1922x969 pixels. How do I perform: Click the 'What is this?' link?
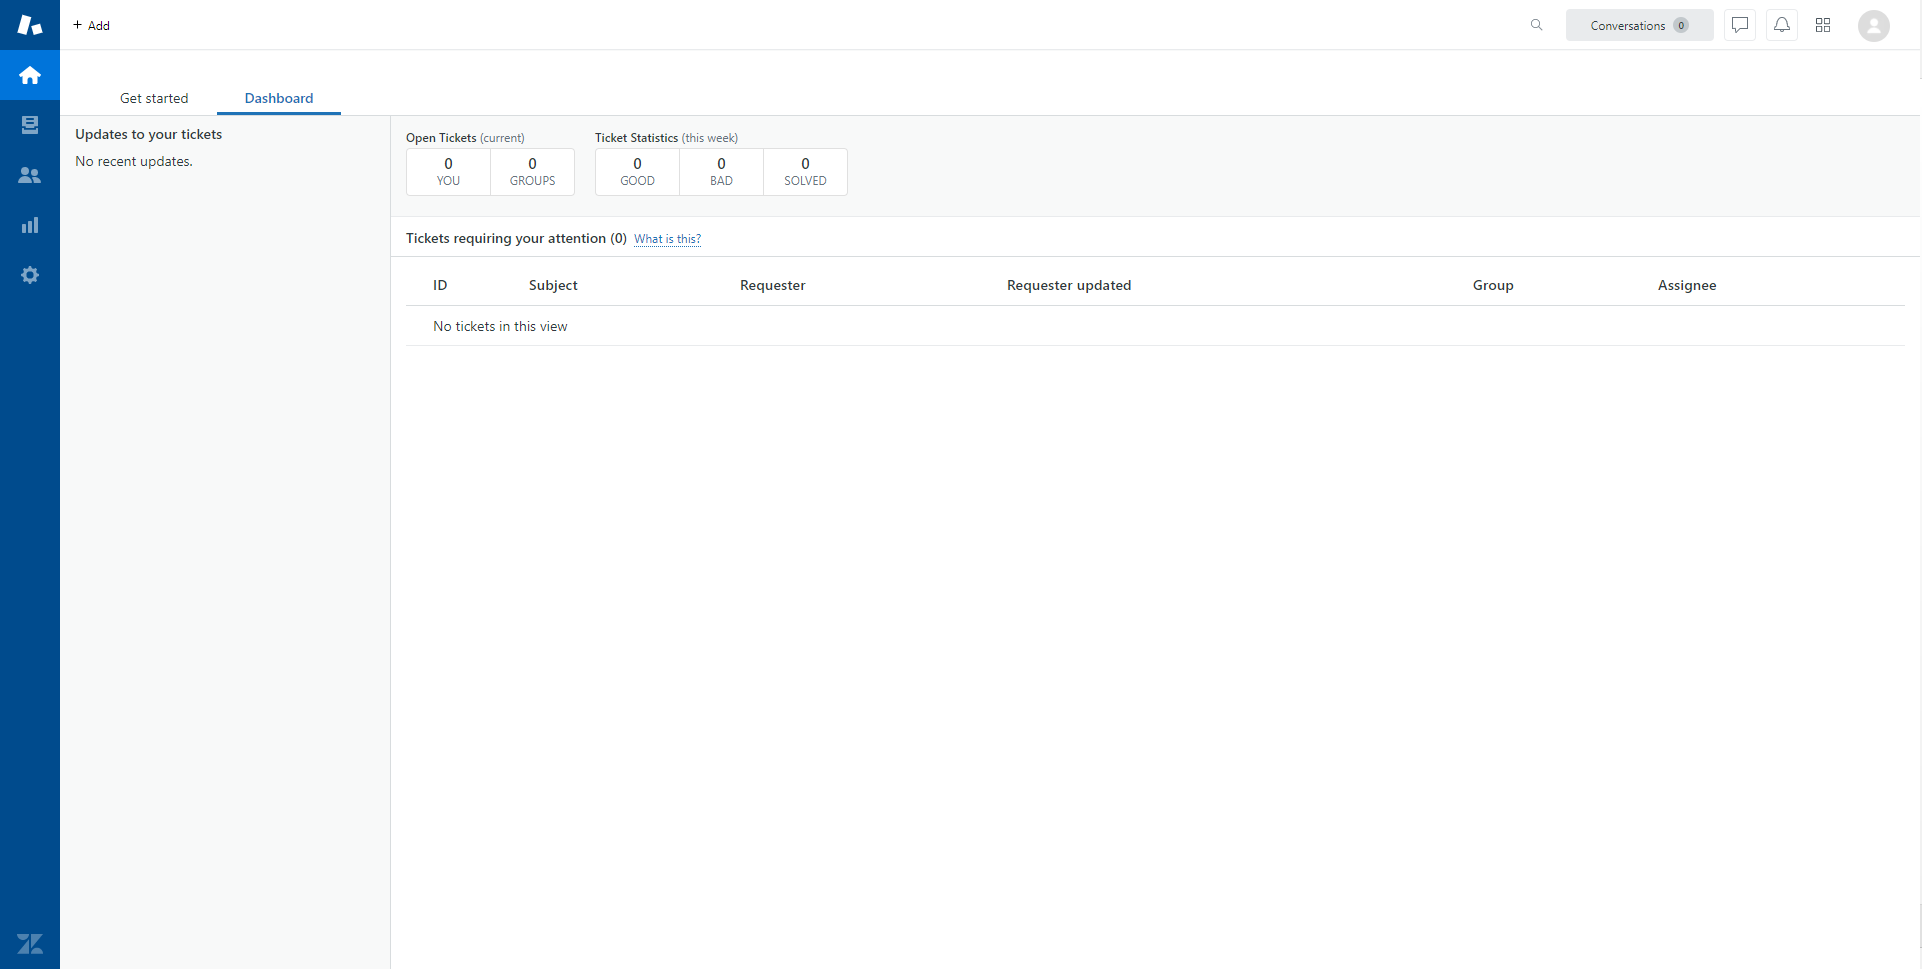[x=667, y=239]
